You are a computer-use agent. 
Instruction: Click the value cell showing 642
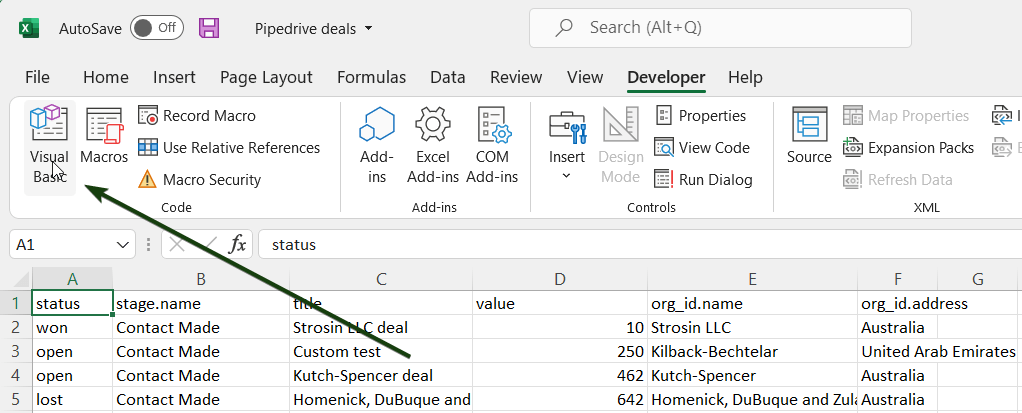point(560,399)
